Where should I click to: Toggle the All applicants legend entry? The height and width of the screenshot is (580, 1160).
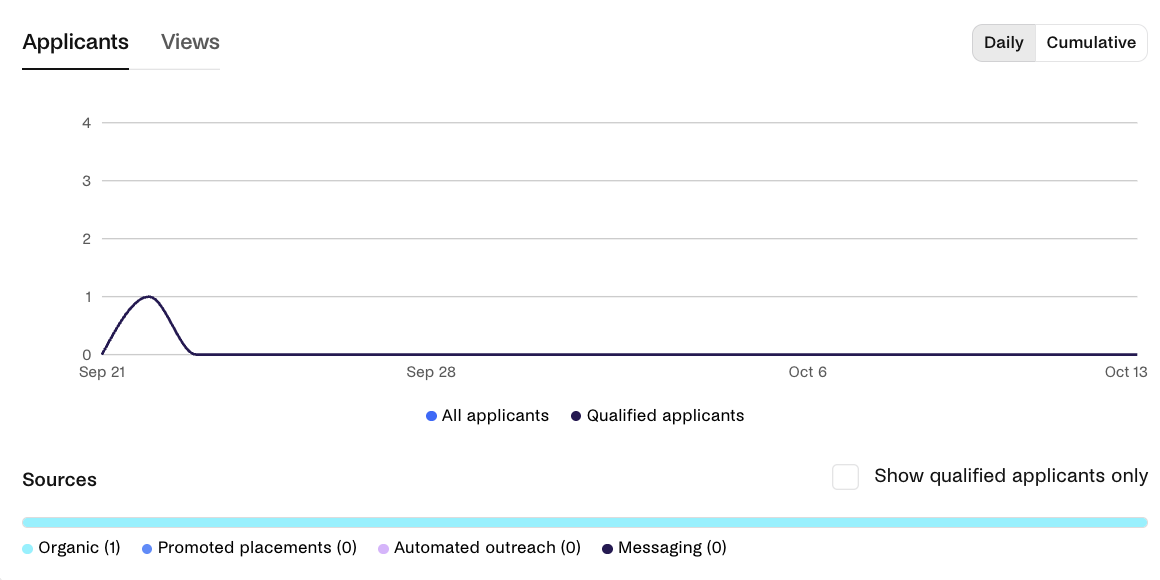click(x=488, y=416)
